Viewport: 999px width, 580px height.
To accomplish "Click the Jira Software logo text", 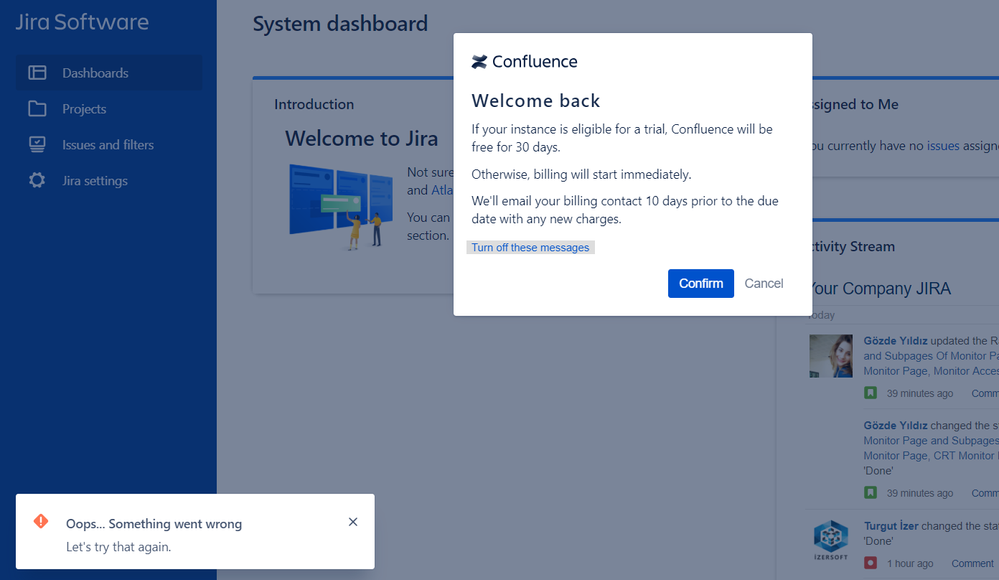I will click(82, 22).
